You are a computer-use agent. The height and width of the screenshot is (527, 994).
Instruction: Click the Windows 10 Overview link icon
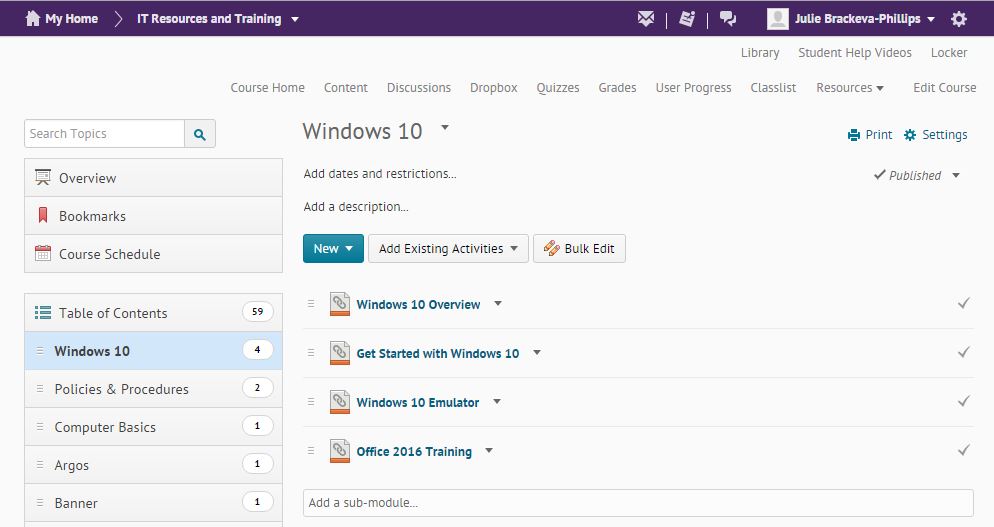click(340, 304)
